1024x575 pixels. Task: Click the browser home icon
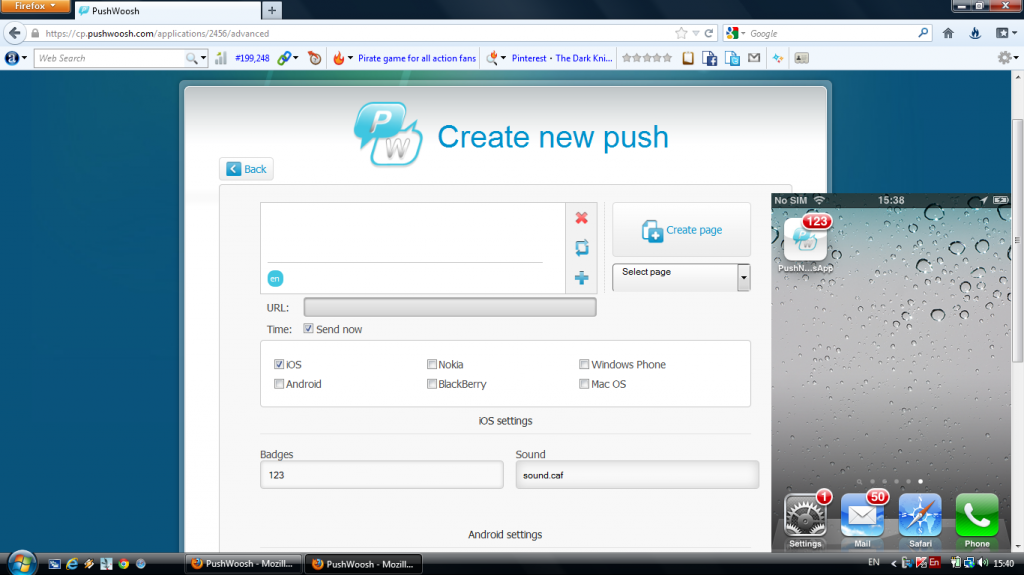(948, 33)
